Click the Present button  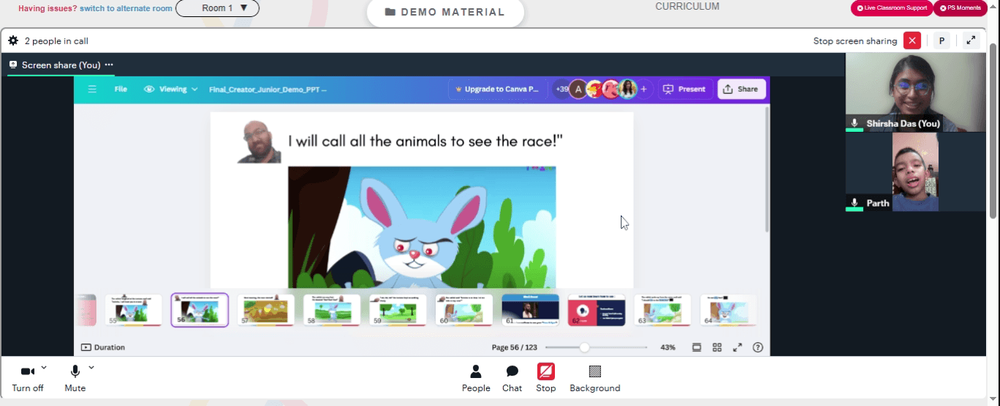tap(684, 89)
